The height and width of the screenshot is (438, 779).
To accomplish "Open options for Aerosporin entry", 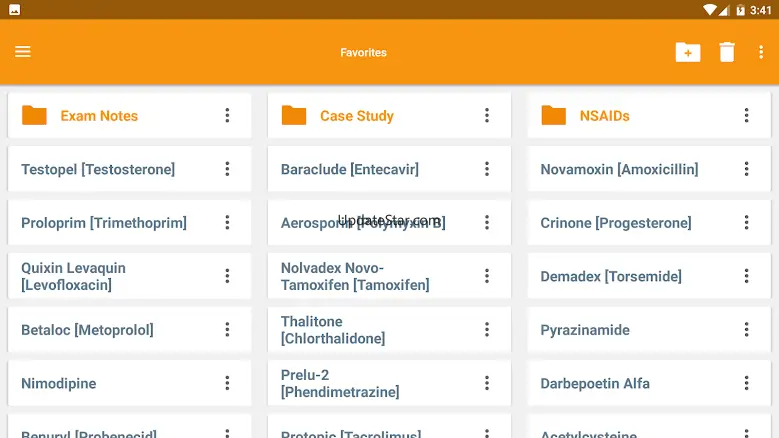I will [487, 222].
